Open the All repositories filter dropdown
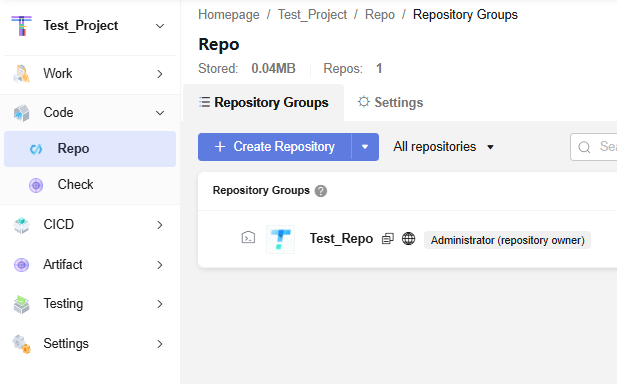 443,147
